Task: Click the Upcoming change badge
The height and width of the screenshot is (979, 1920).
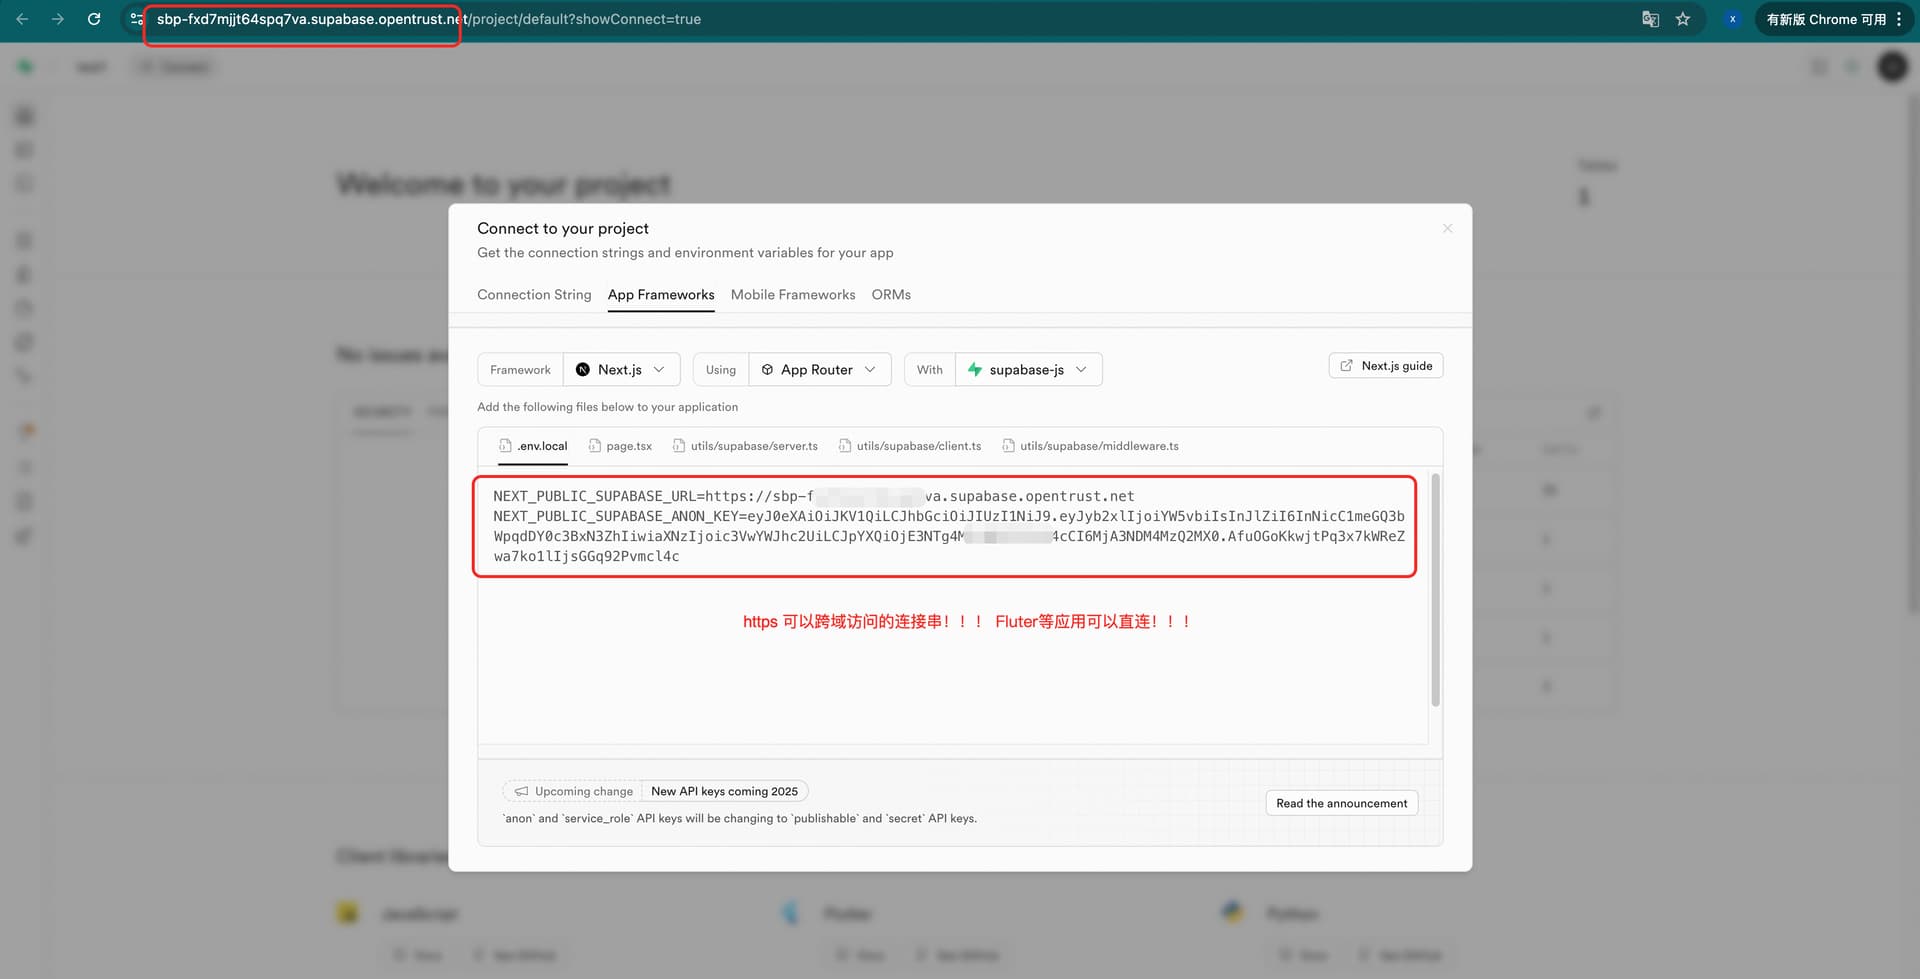Action: (574, 791)
